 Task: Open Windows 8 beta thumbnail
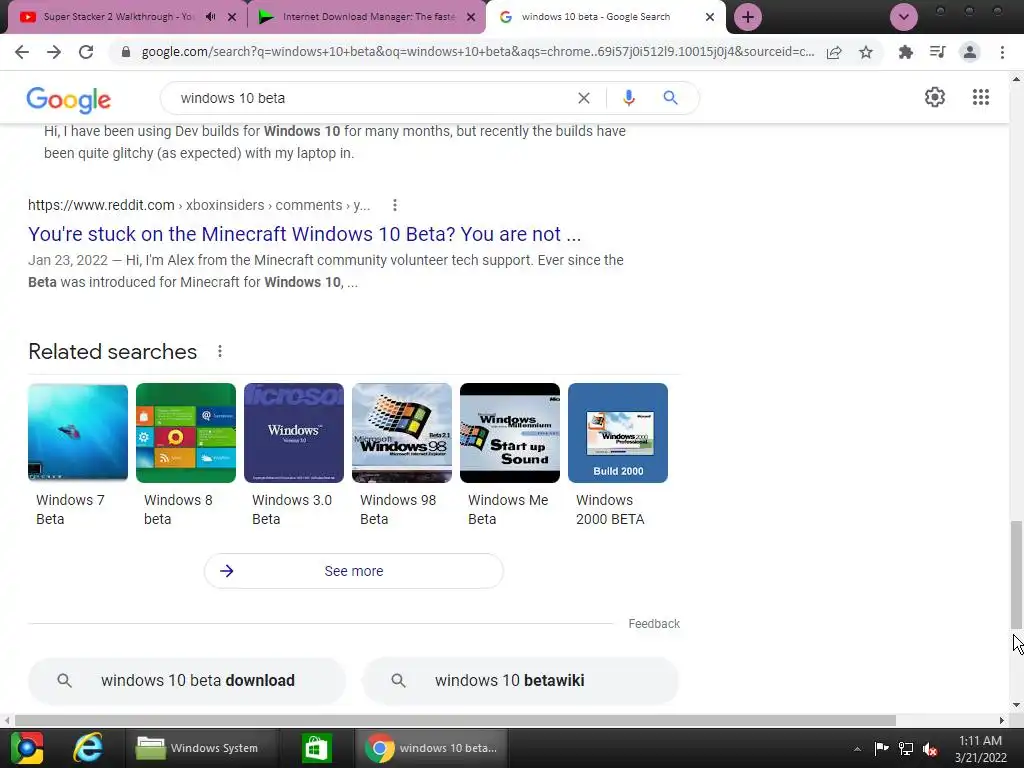point(186,433)
